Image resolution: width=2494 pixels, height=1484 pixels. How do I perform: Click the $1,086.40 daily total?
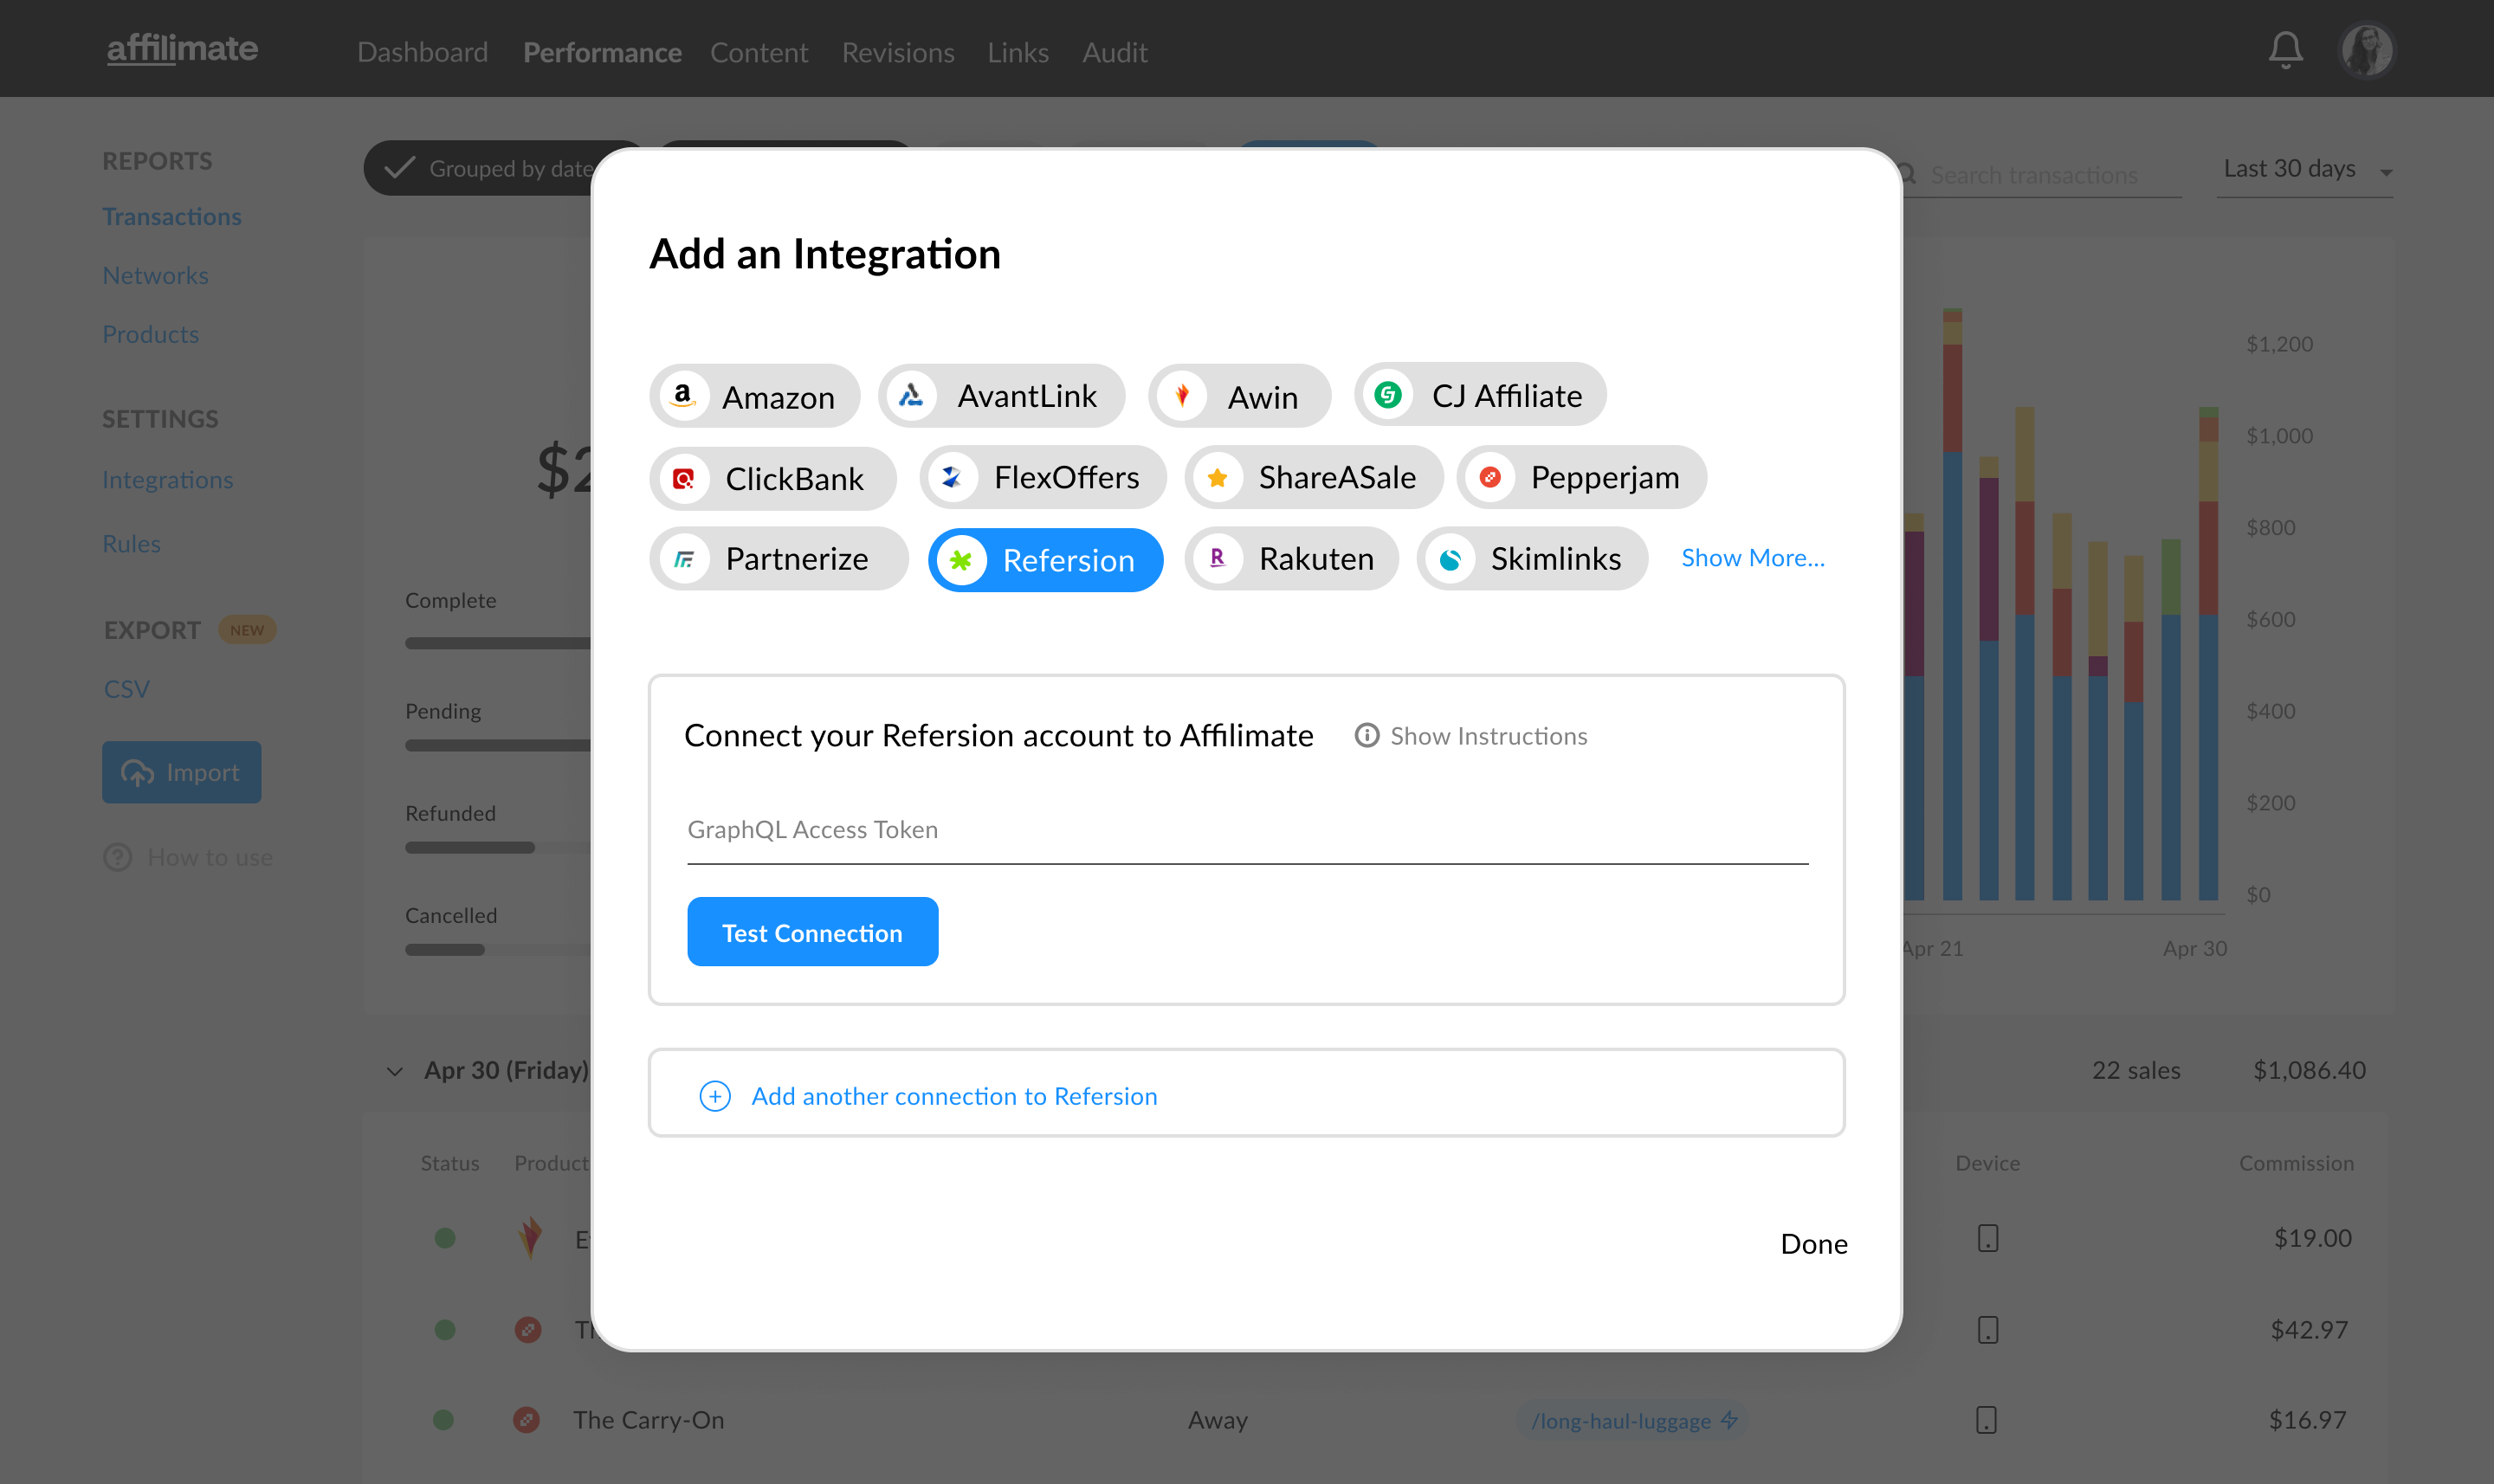click(2309, 1070)
